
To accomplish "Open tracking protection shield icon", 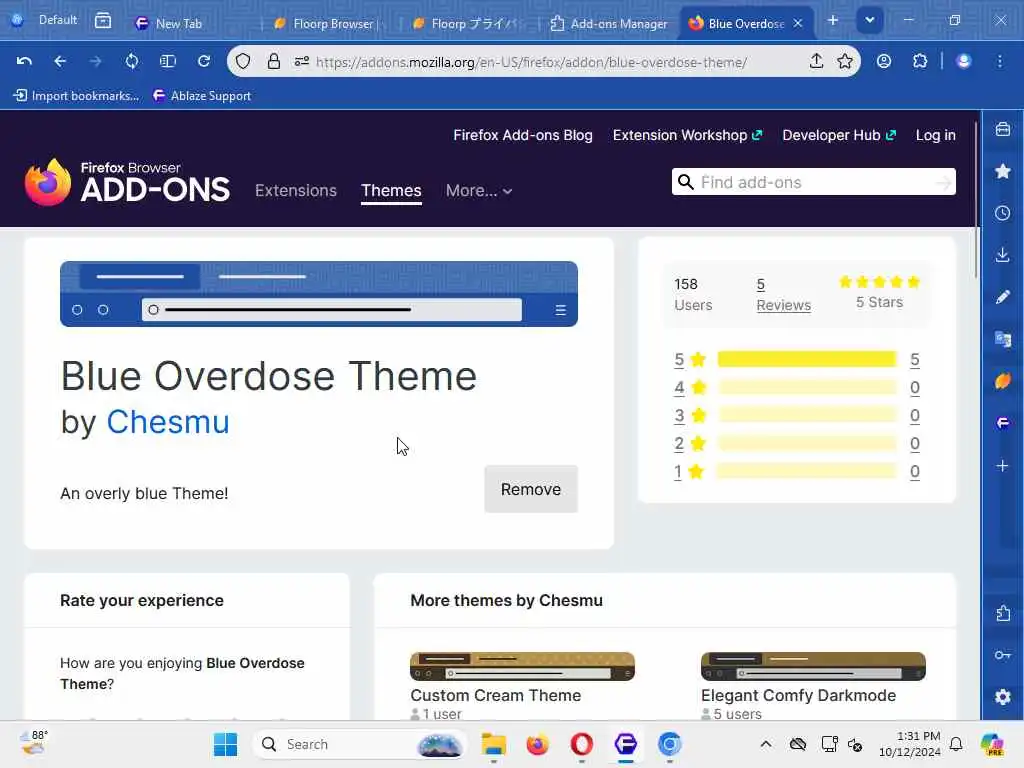I will (243, 61).
